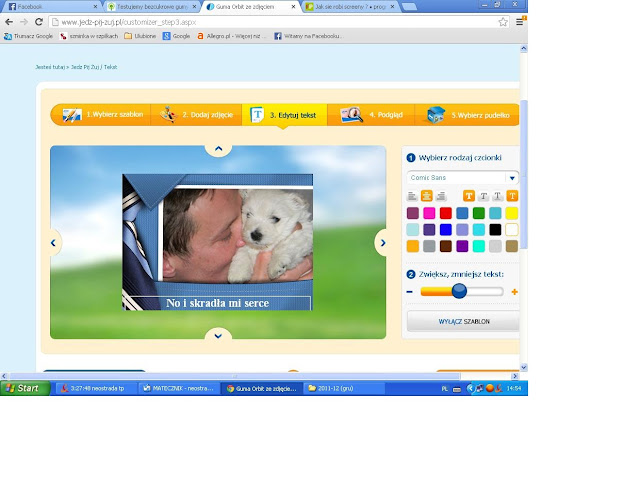
Task: Move photo up with top chevron
Action: tap(218, 149)
